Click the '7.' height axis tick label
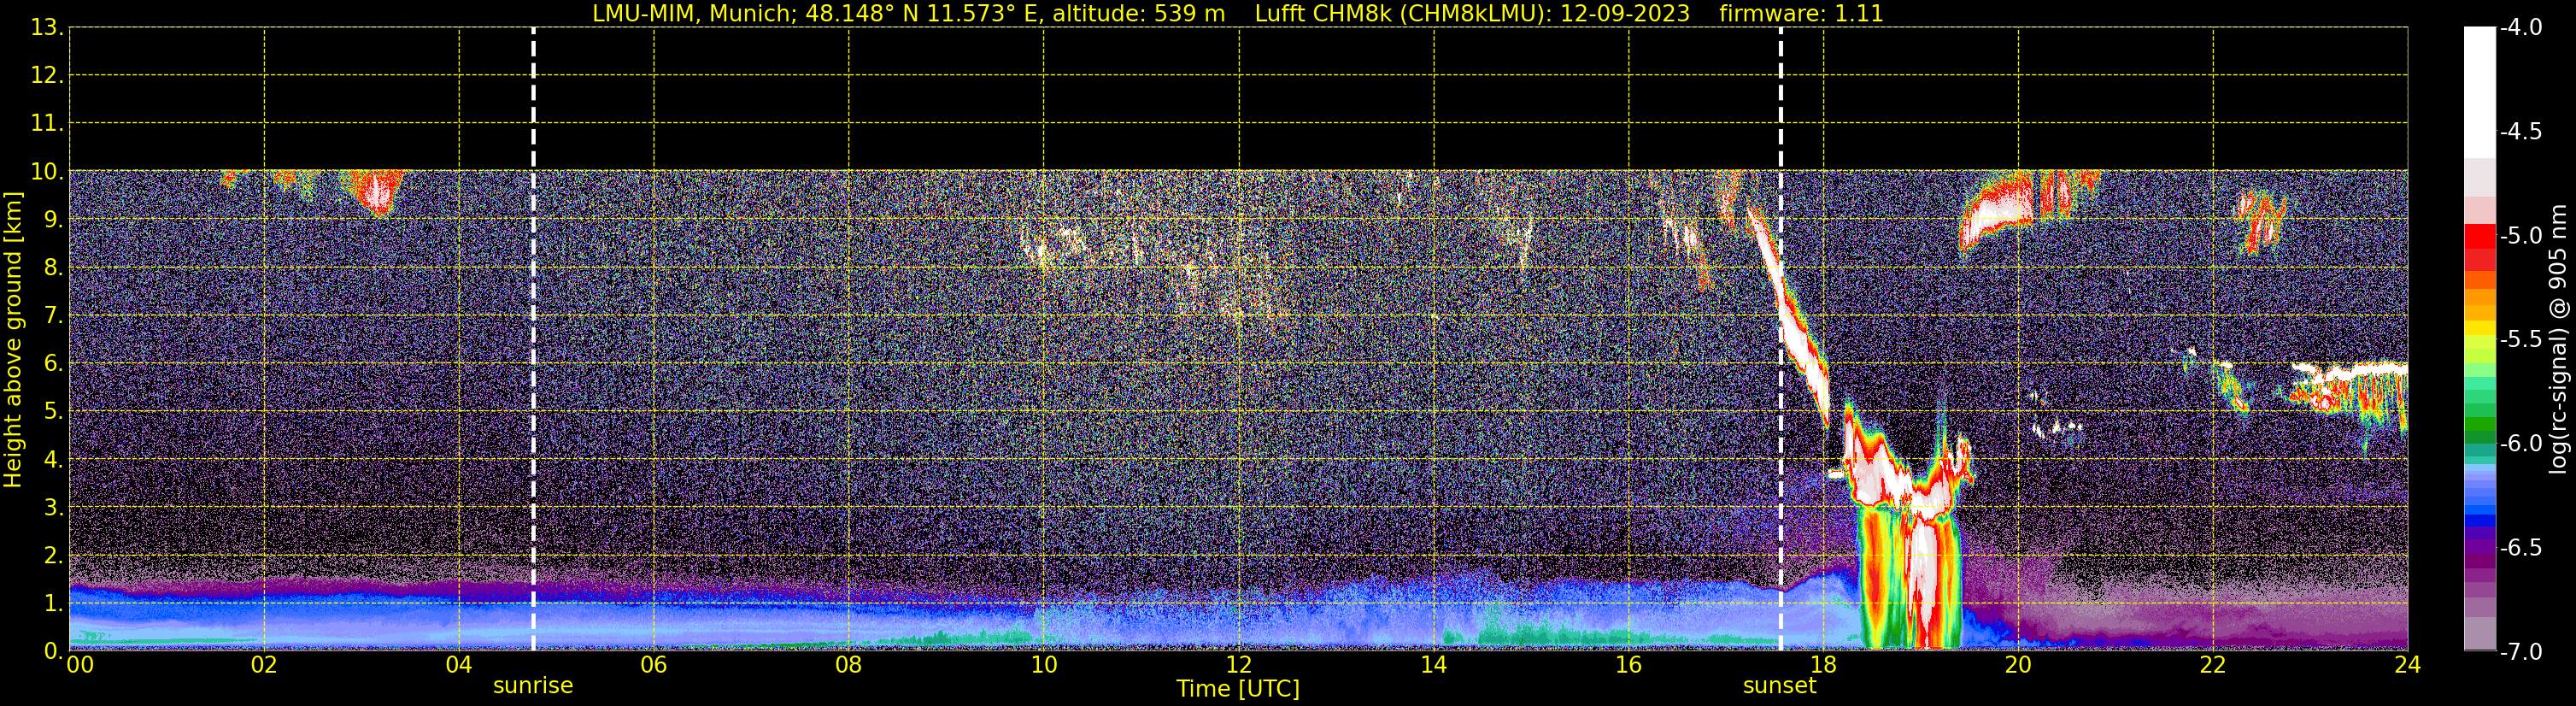The width and height of the screenshot is (2576, 706). click(x=53, y=315)
